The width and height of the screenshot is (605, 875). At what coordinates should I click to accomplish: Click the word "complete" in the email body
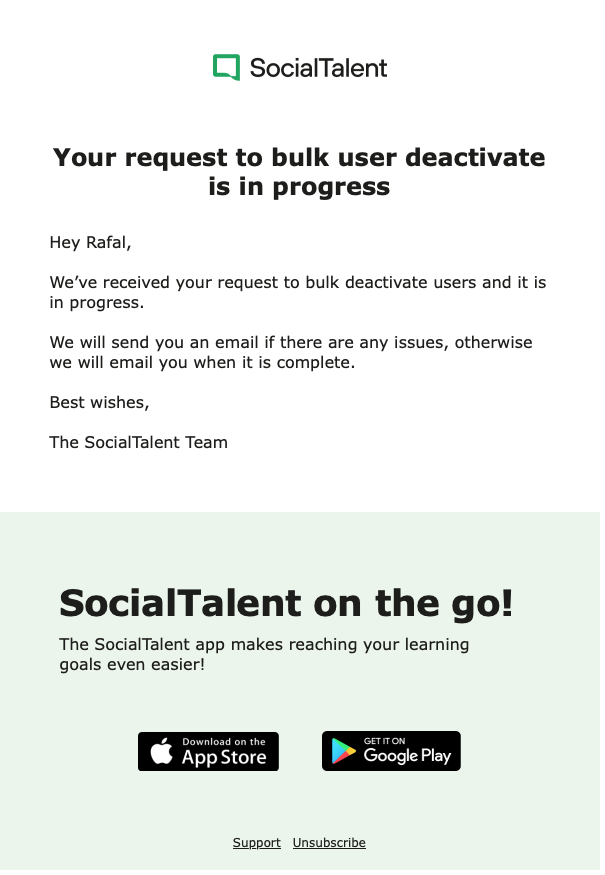coord(318,362)
